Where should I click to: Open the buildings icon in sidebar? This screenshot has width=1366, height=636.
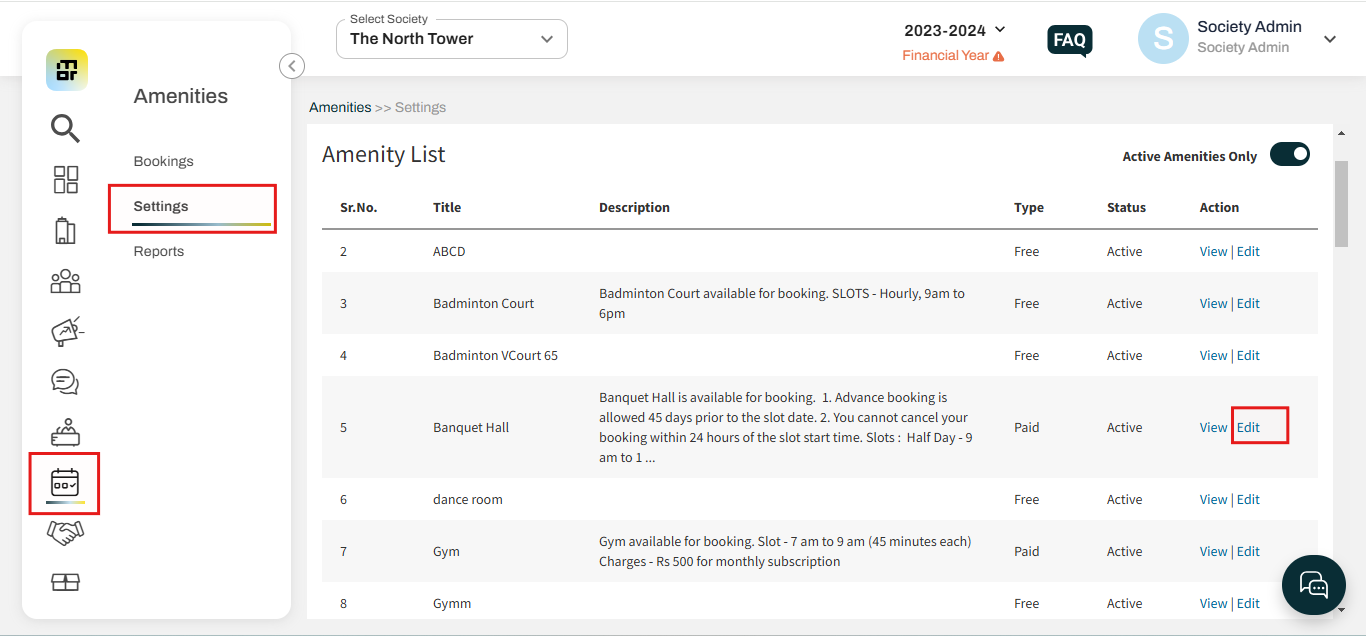point(65,231)
